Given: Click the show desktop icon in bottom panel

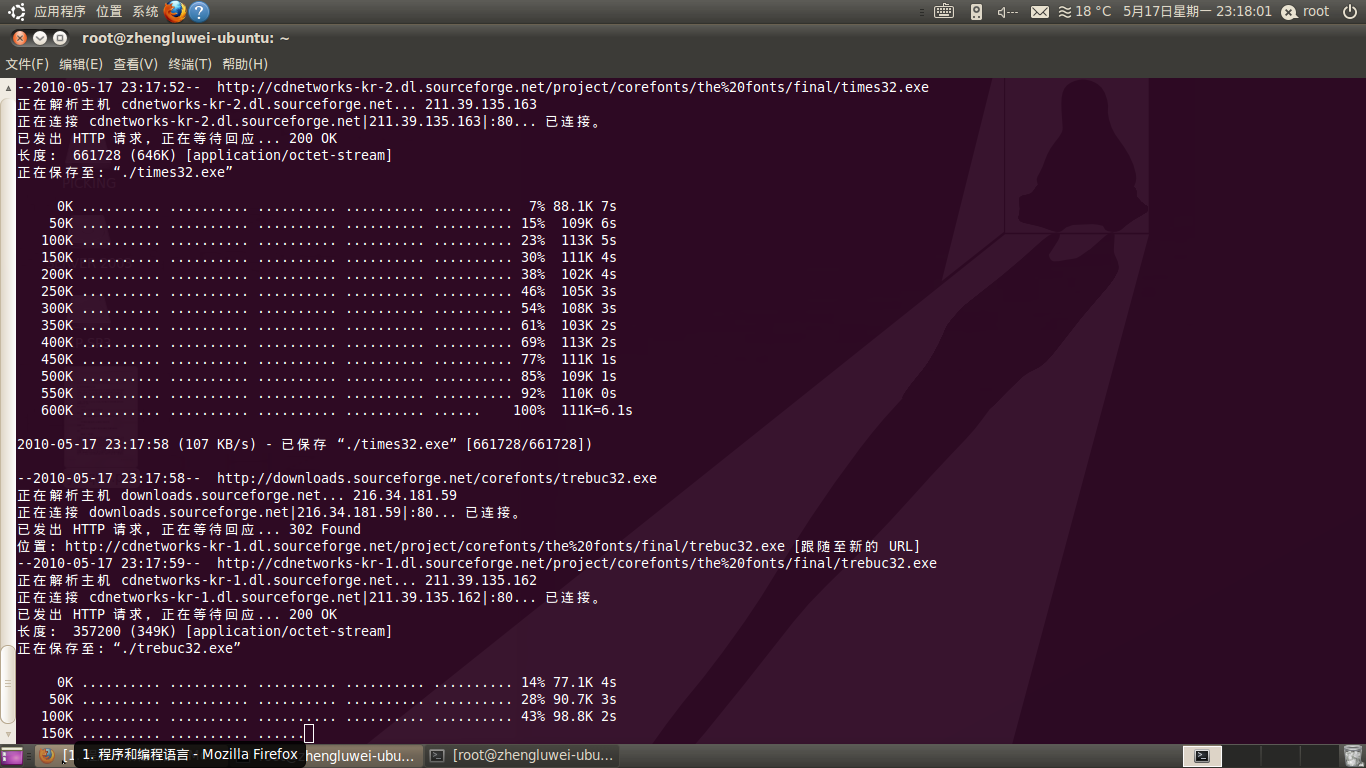Looking at the screenshot, I should click(12, 756).
